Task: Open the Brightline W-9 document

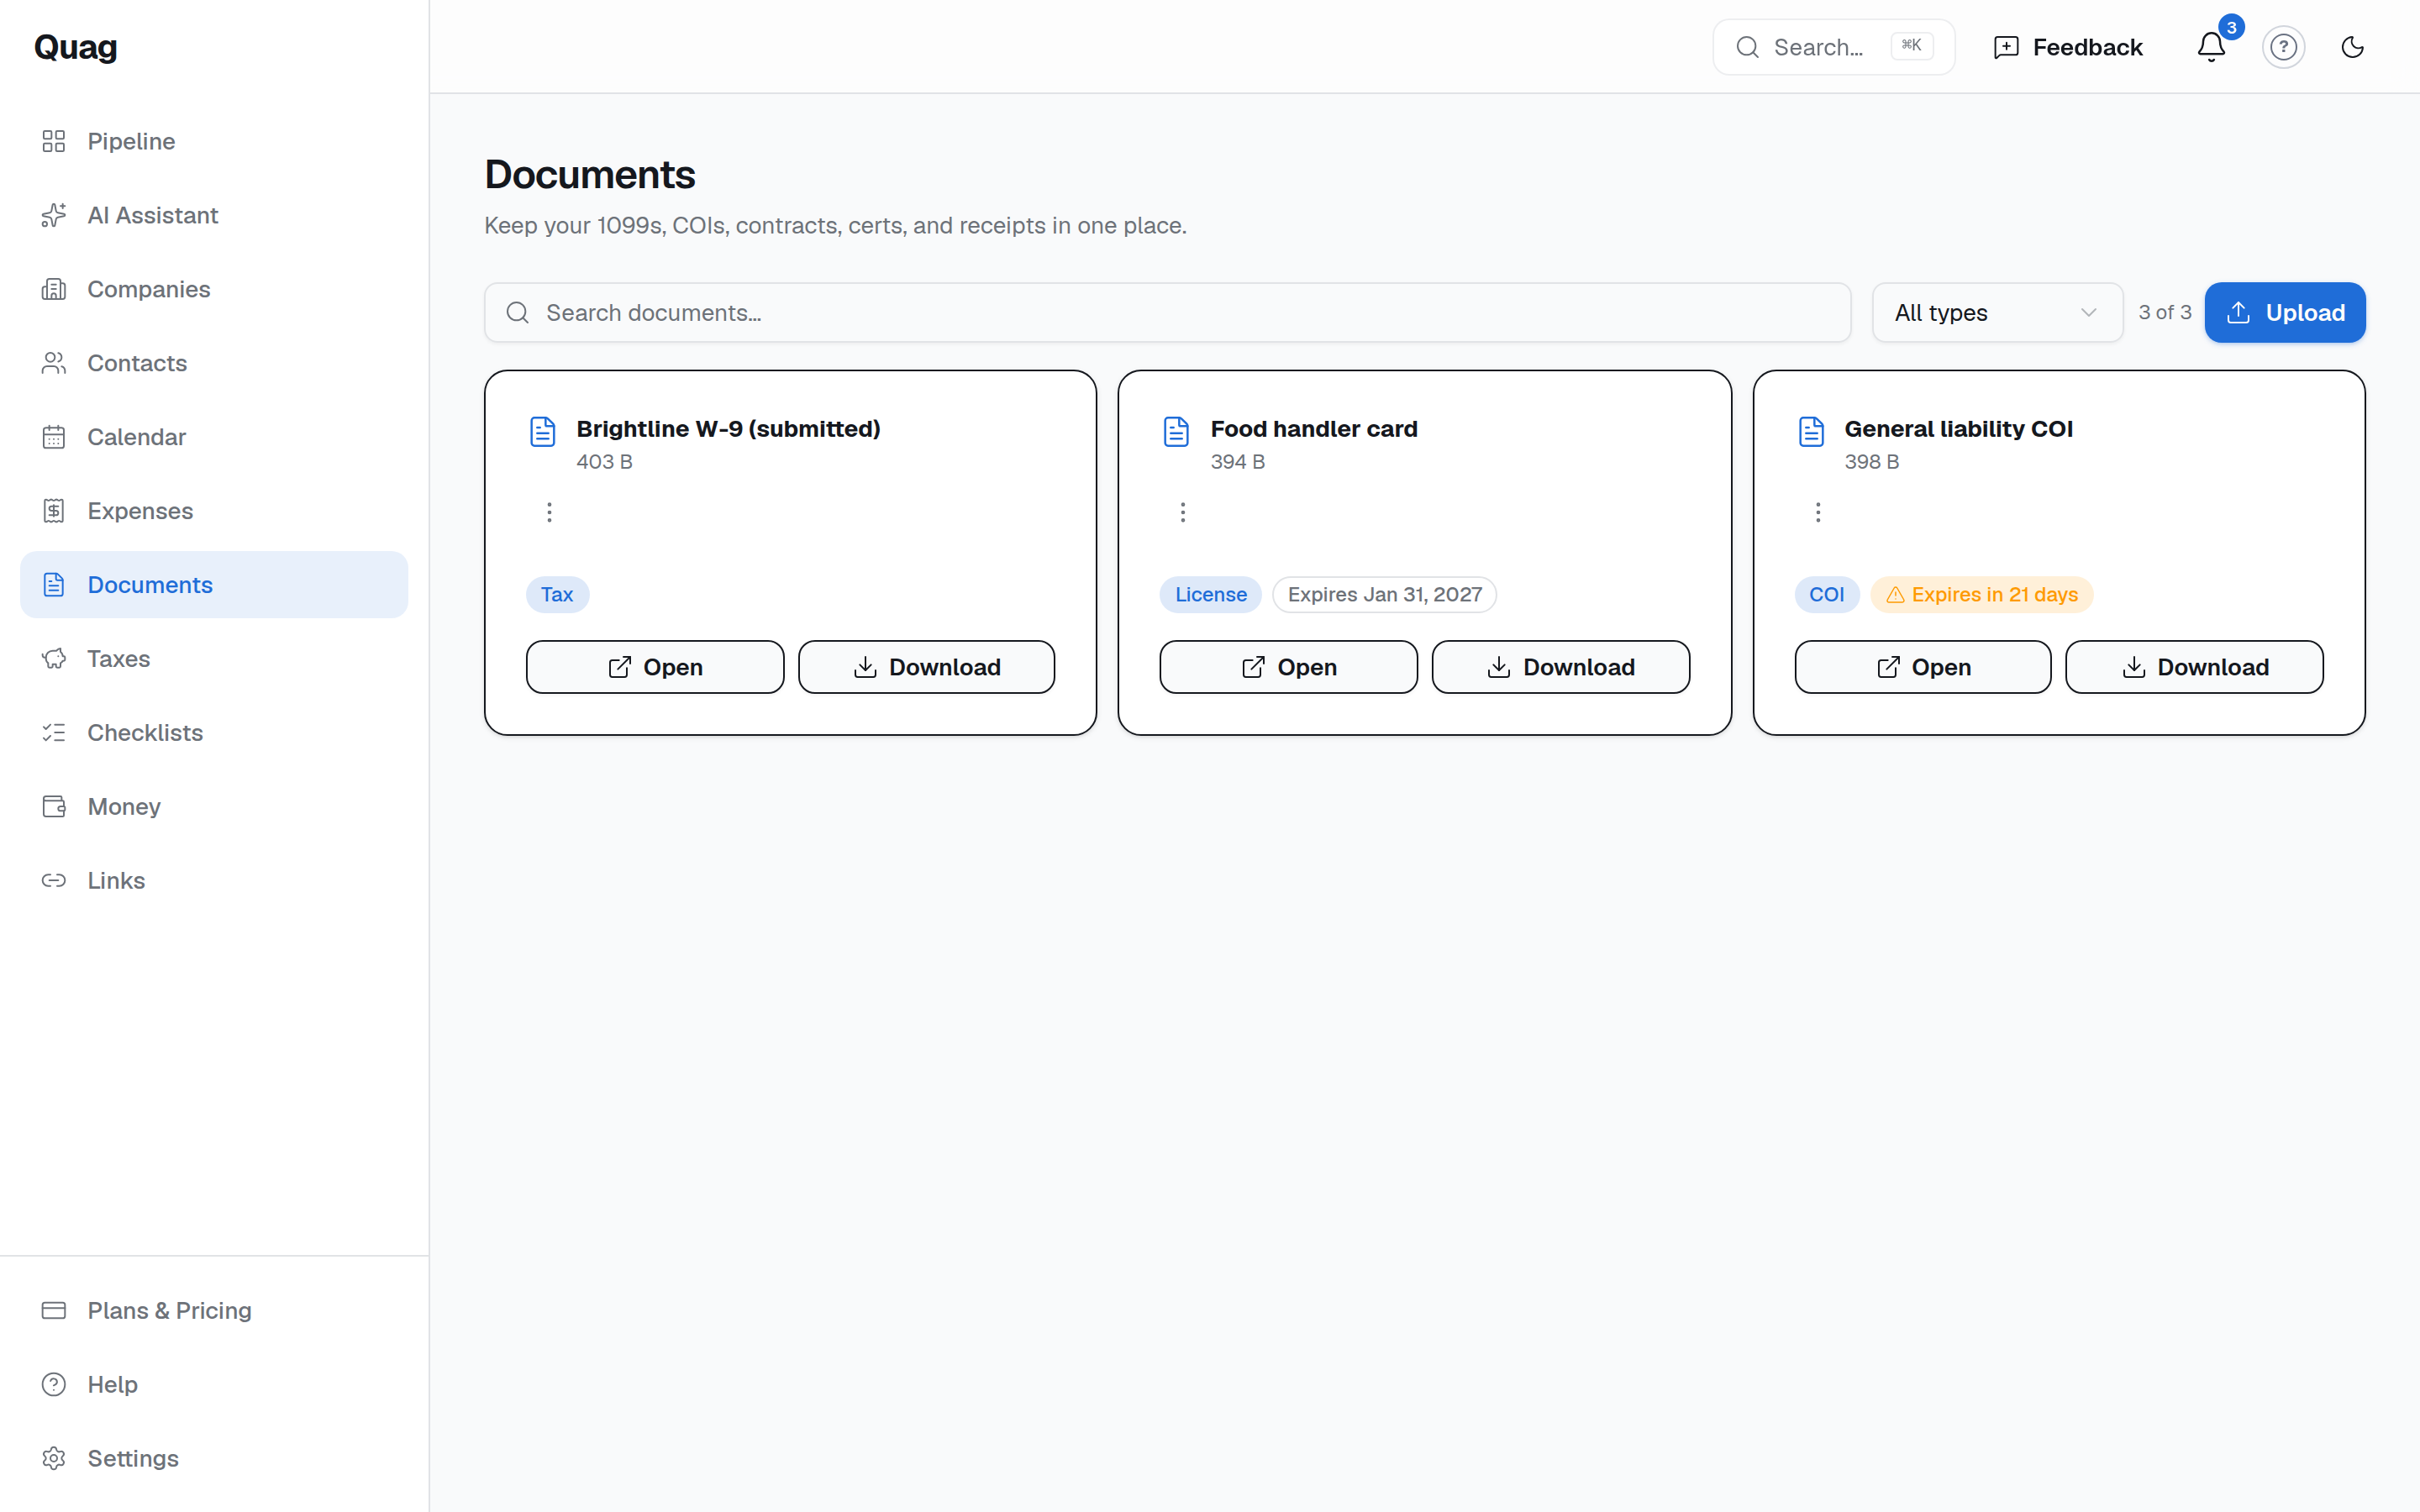Action: [x=655, y=667]
